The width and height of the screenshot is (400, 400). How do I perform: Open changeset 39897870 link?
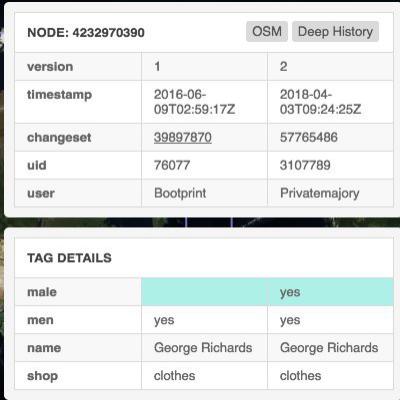[x=183, y=137]
